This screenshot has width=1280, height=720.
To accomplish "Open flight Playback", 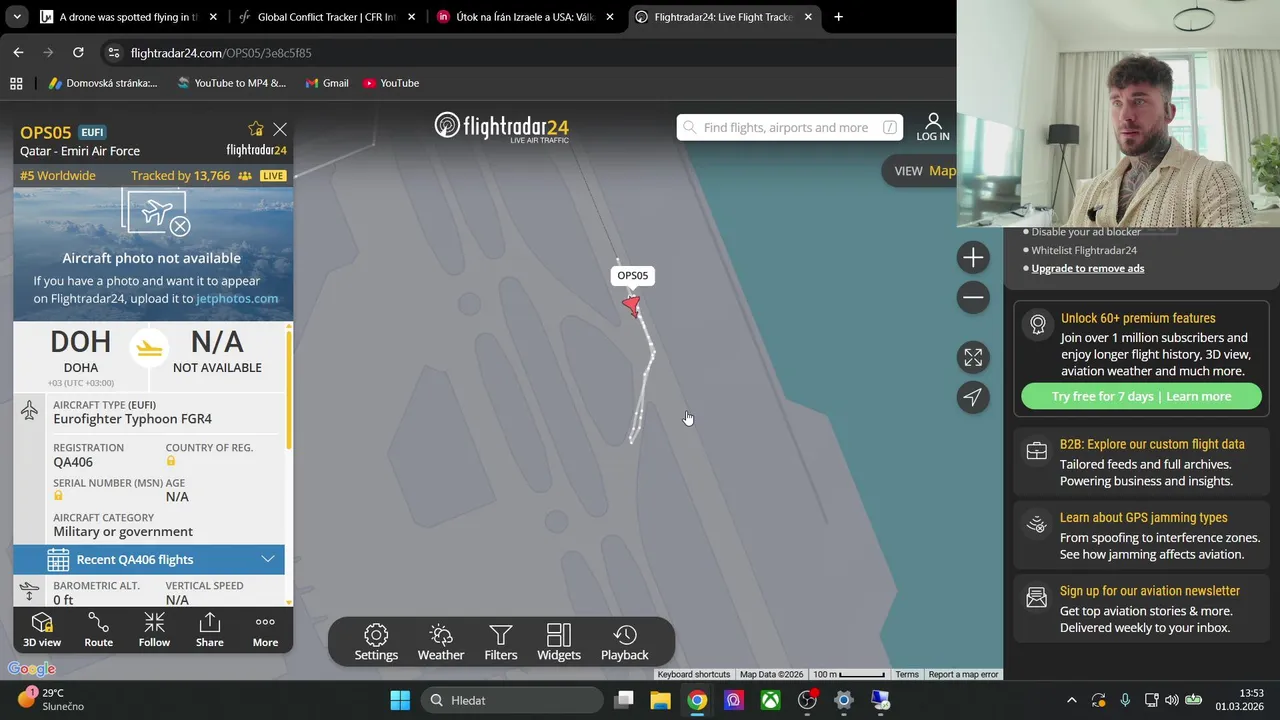I will pos(625,642).
